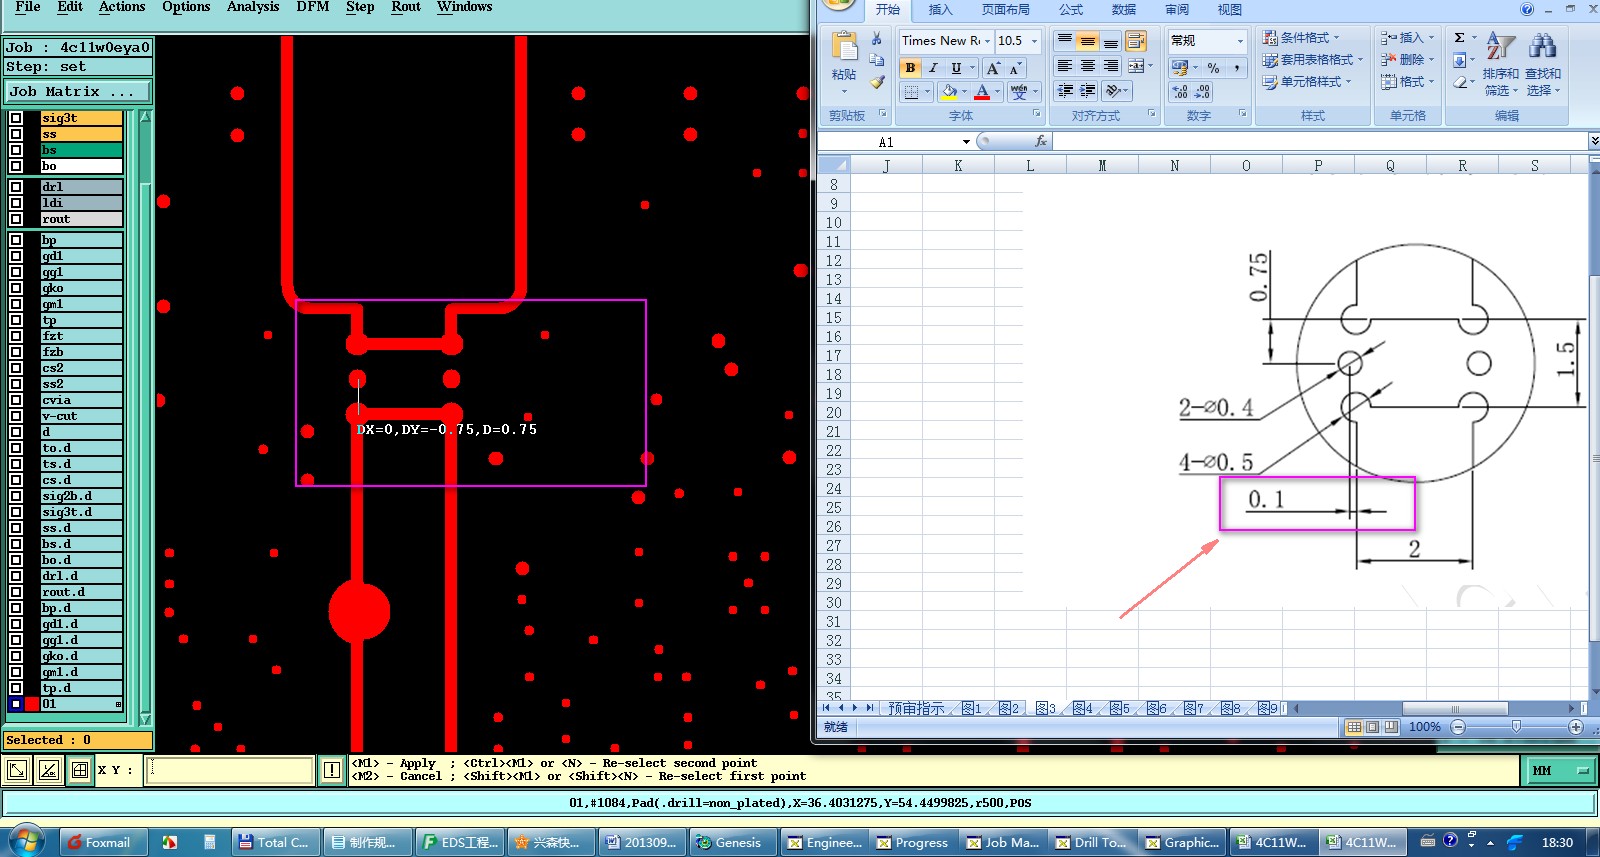Click the 粘贴 paste button in Excel

point(845,62)
